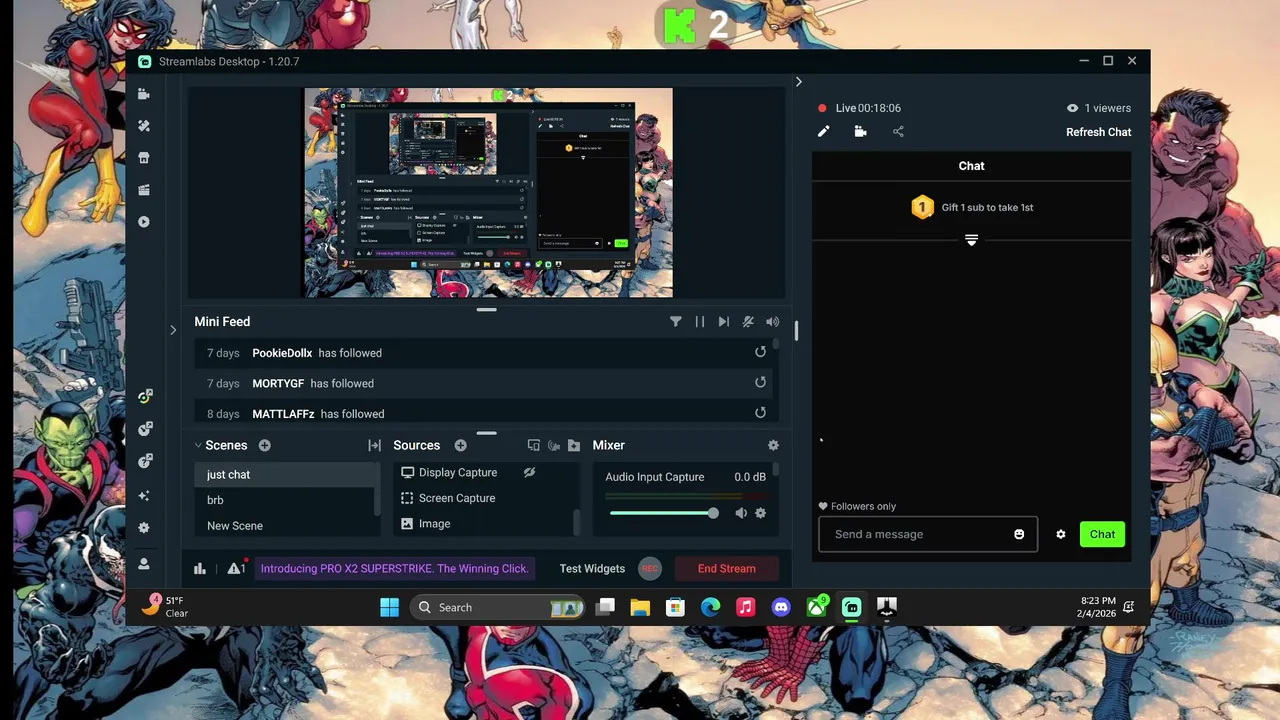1280x720 pixels.
Task: Filter events in the Mini Feed
Action: tap(676, 322)
